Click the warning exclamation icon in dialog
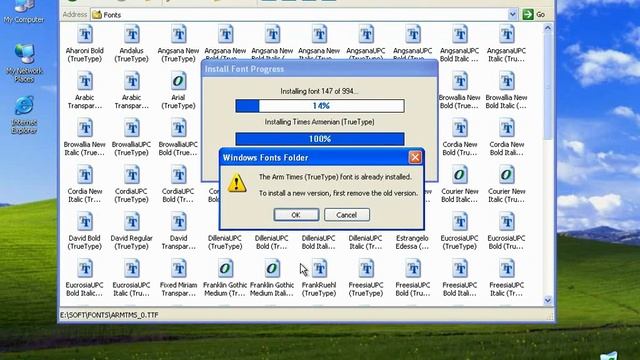This screenshot has height=360, width=640. (237, 183)
